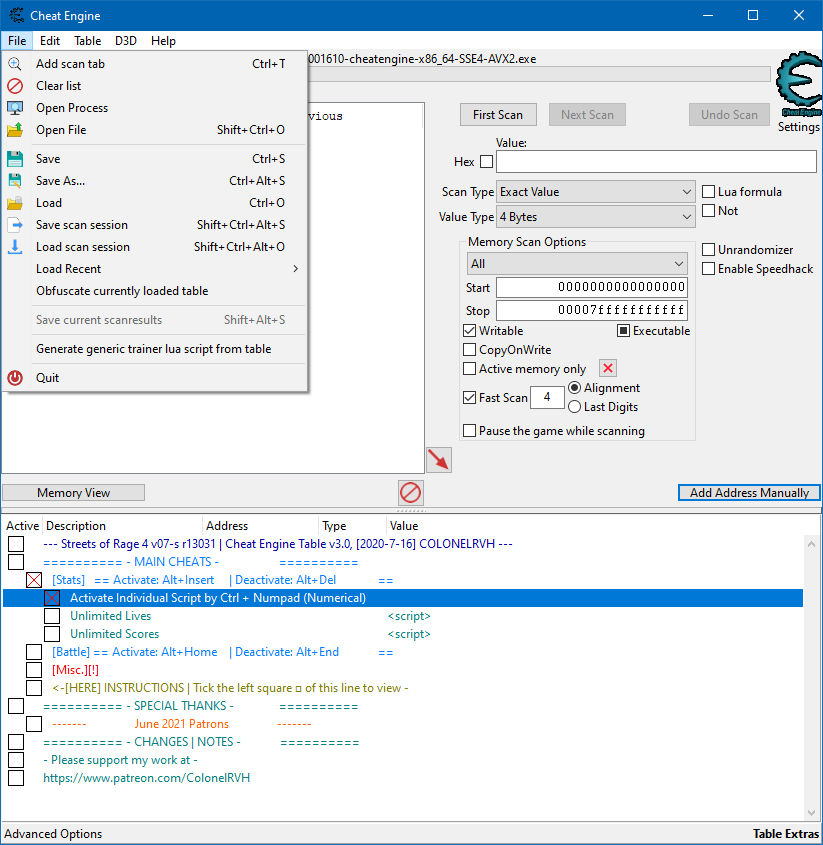This screenshot has width=823, height=845.
Task: Click the Address column header
Action: (x=261, y=526)
